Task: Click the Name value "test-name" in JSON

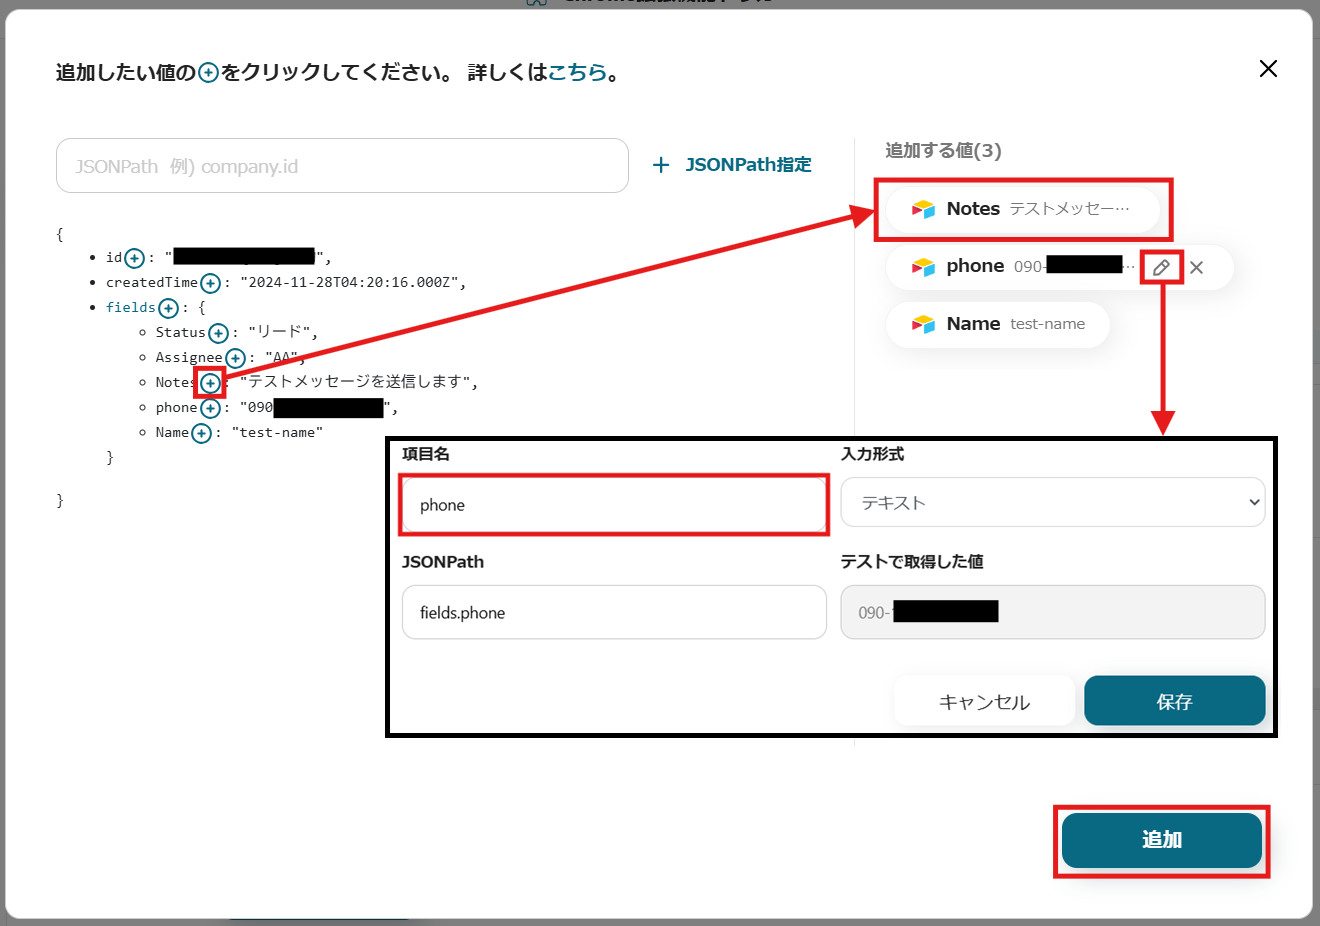Action: click(277, 433)
